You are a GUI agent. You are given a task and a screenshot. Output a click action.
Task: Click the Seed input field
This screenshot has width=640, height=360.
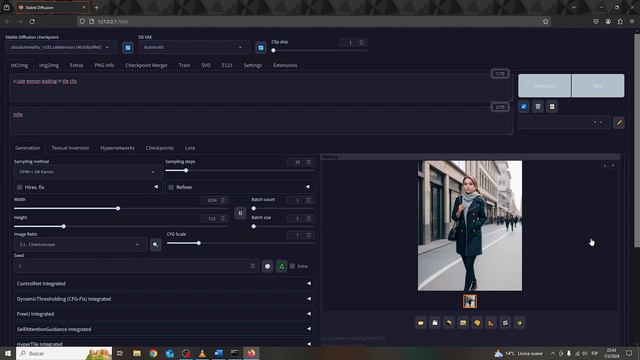(x=136, y=266)
